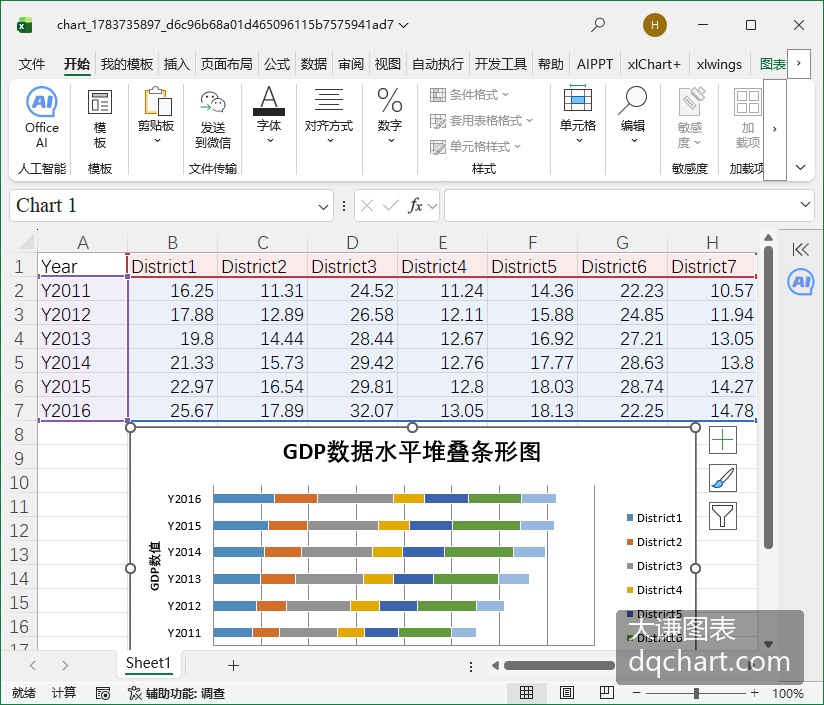Collapse the side panel with double-arrow icon
The image size is (824, 705).
800,250
